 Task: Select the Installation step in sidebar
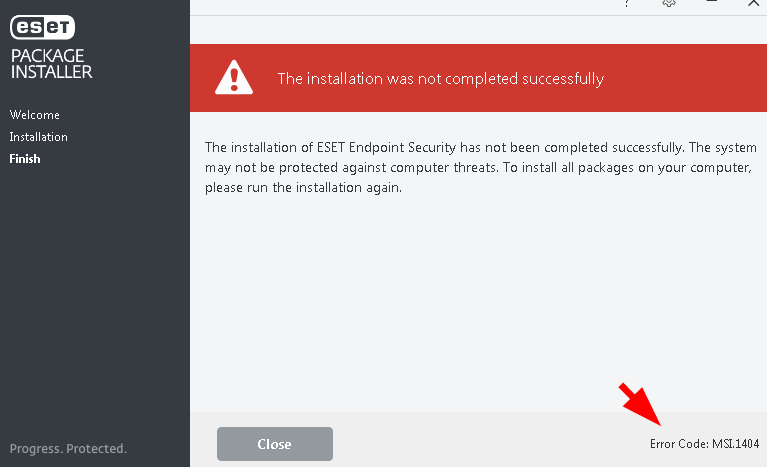(39, 137)
